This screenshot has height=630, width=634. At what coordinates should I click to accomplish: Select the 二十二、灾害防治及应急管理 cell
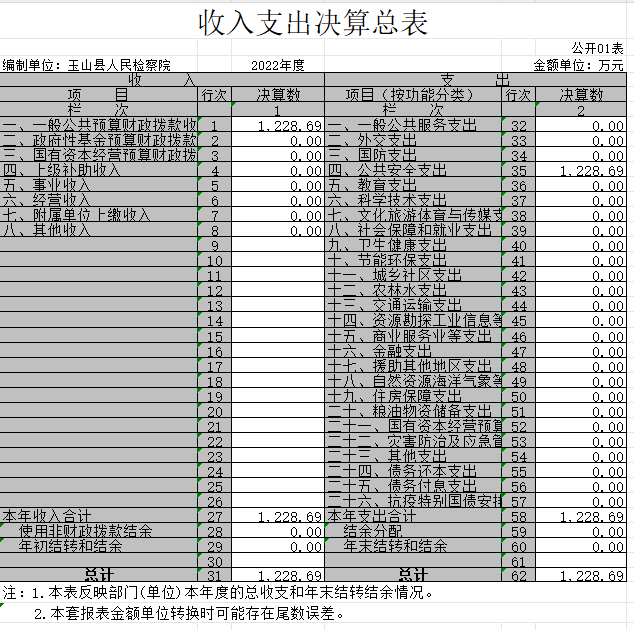[x=413, y=440]
